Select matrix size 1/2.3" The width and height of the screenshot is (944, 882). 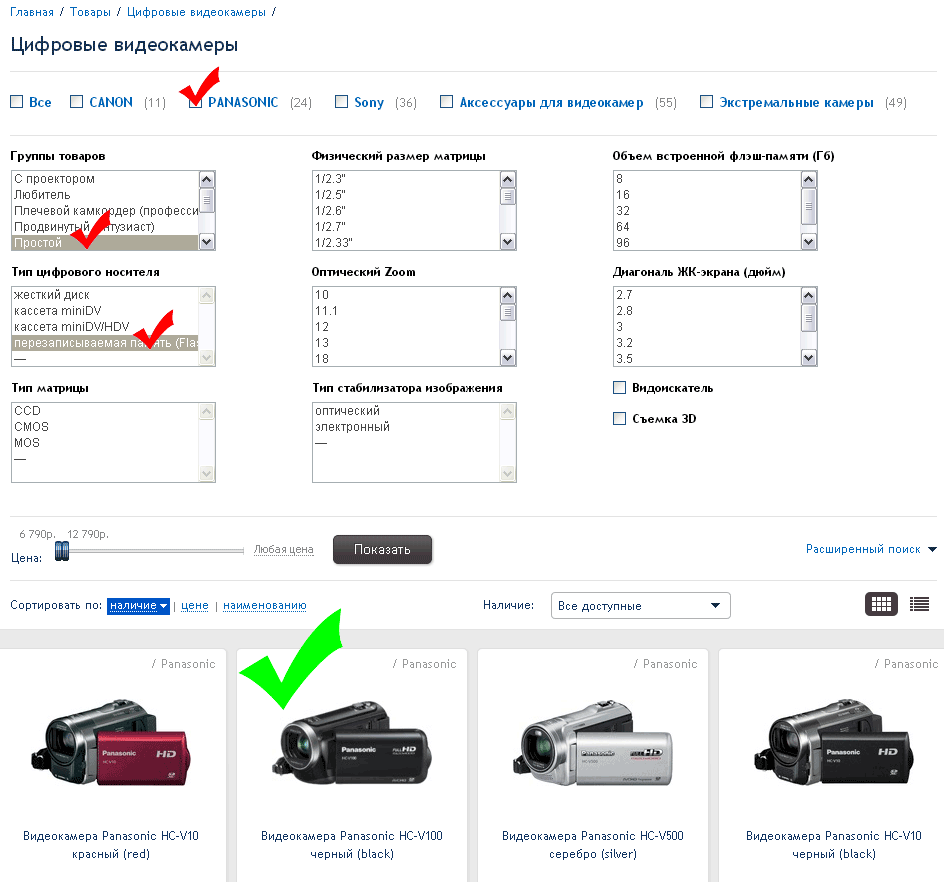[406, 179]
